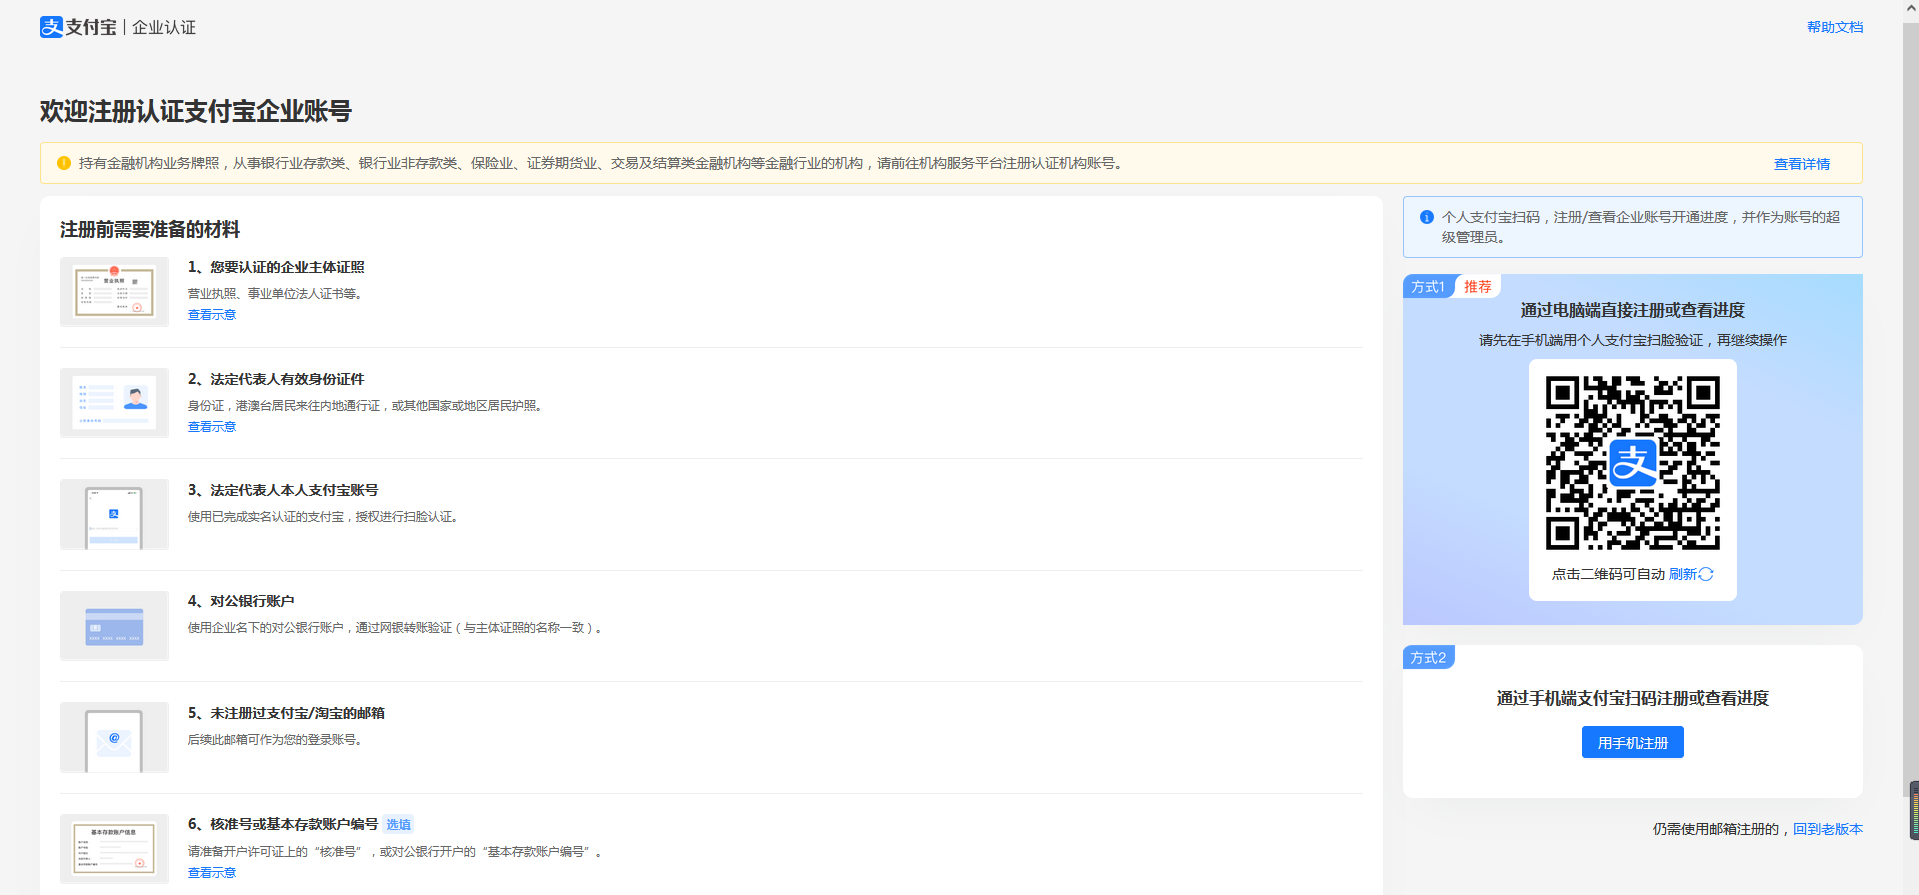The height and width of the screenshot is (895, 1919).
Task: Click the Alipay account phone illustration
Action: (114, 515)
